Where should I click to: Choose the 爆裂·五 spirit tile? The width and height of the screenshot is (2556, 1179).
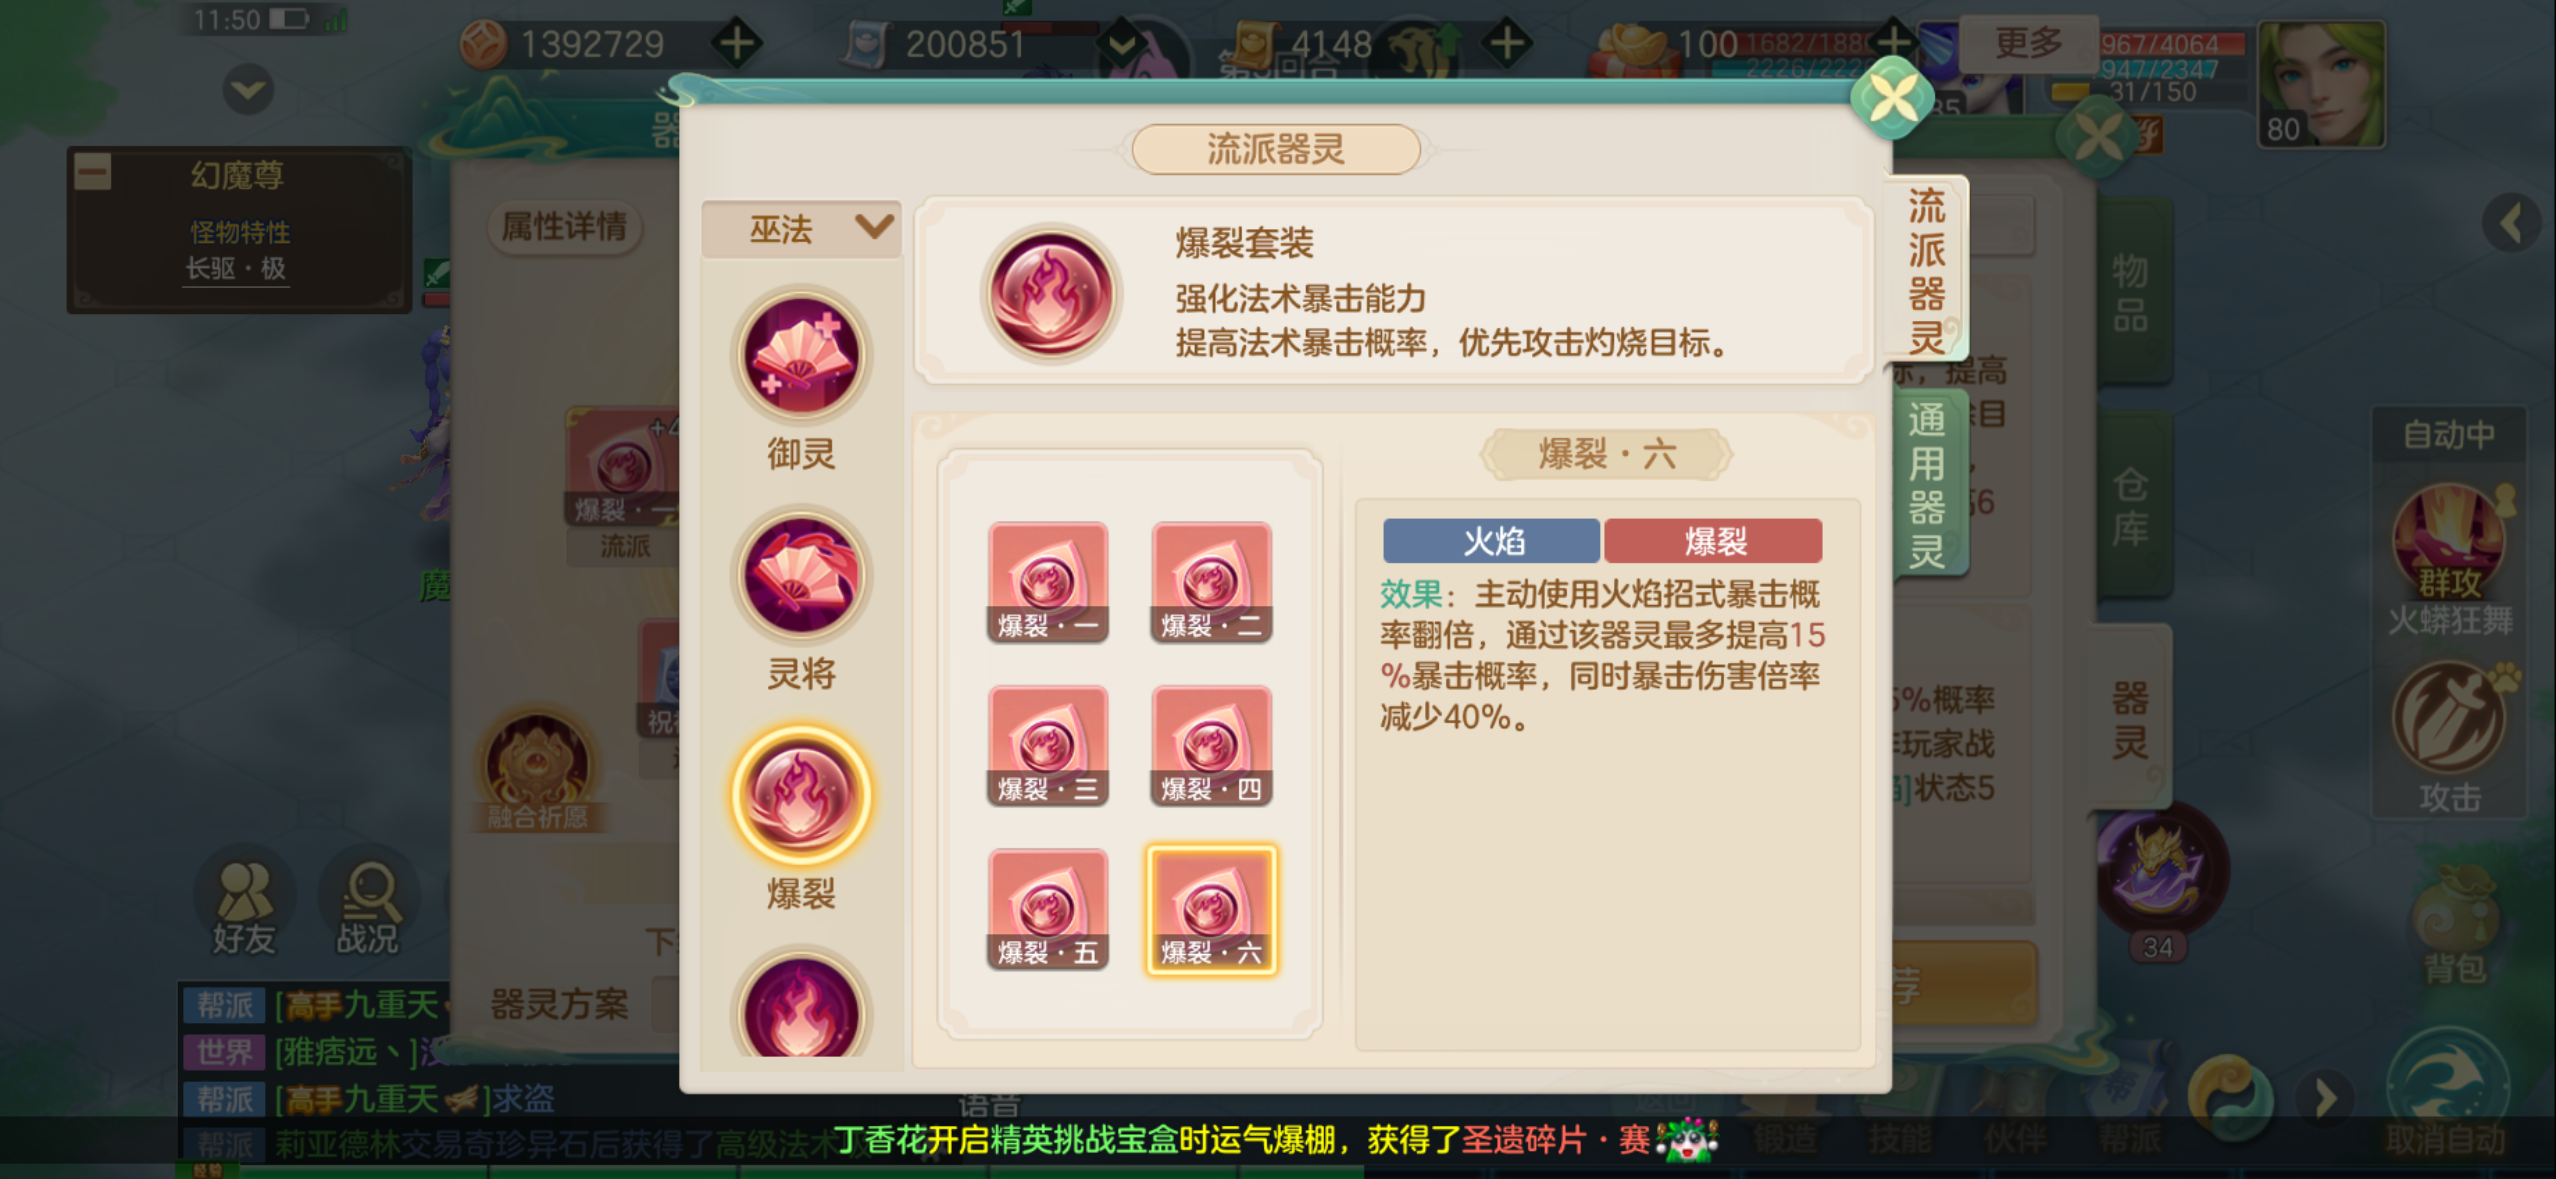[1048, 910]
